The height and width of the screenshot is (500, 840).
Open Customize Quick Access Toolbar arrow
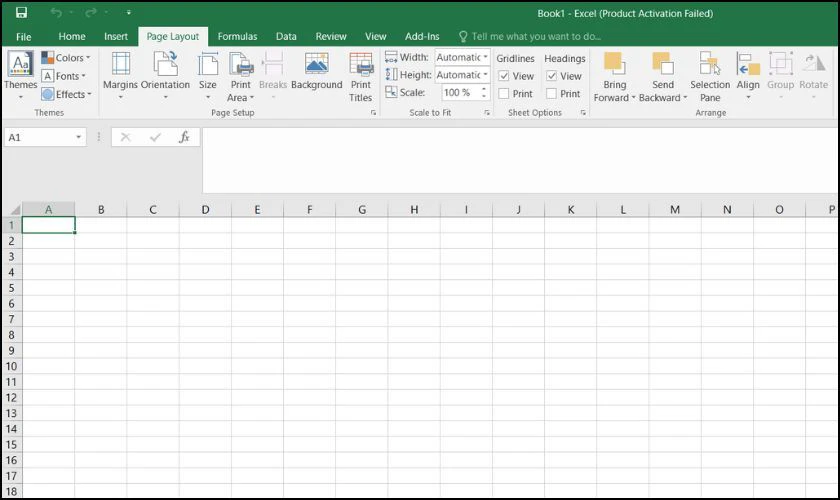pyautogui.click(x=129, y=12)
